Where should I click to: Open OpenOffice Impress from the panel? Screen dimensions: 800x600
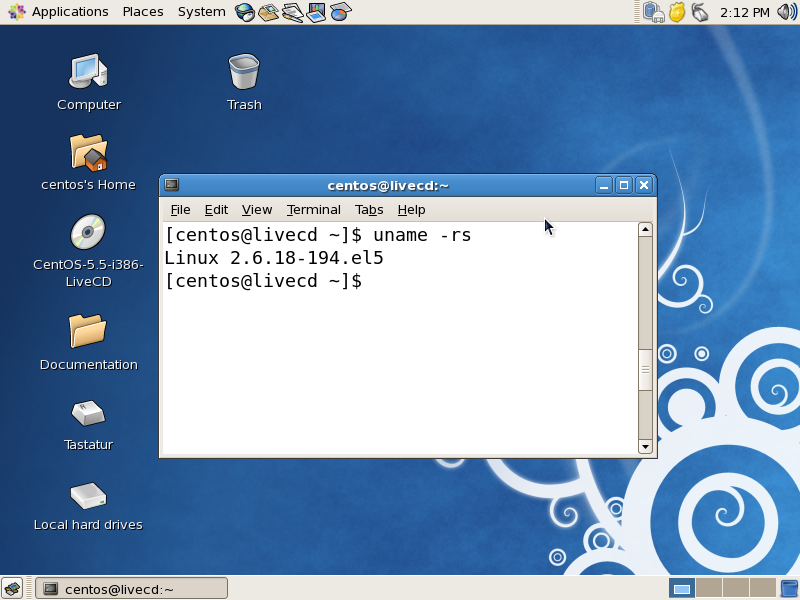tap(317, 11)
